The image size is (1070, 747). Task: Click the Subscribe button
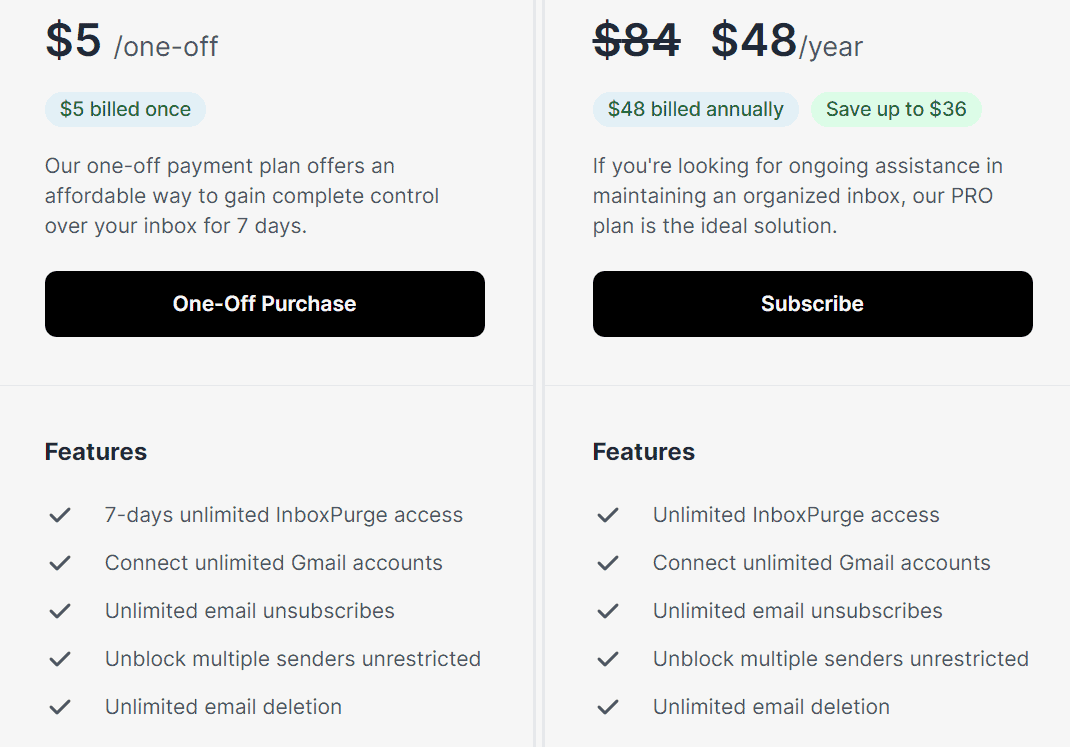[x=812, y=303]
